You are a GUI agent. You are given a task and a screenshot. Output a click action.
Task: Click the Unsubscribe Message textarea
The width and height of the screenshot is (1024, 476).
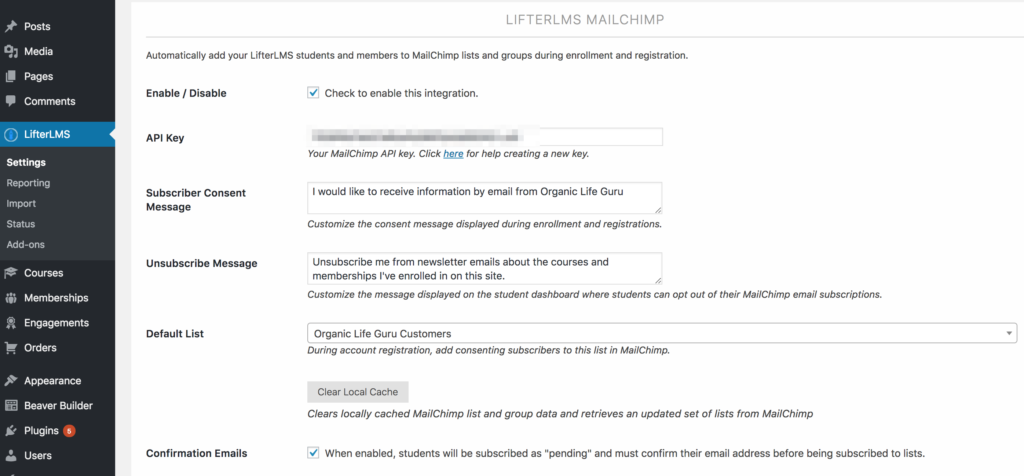pos(485,268)
